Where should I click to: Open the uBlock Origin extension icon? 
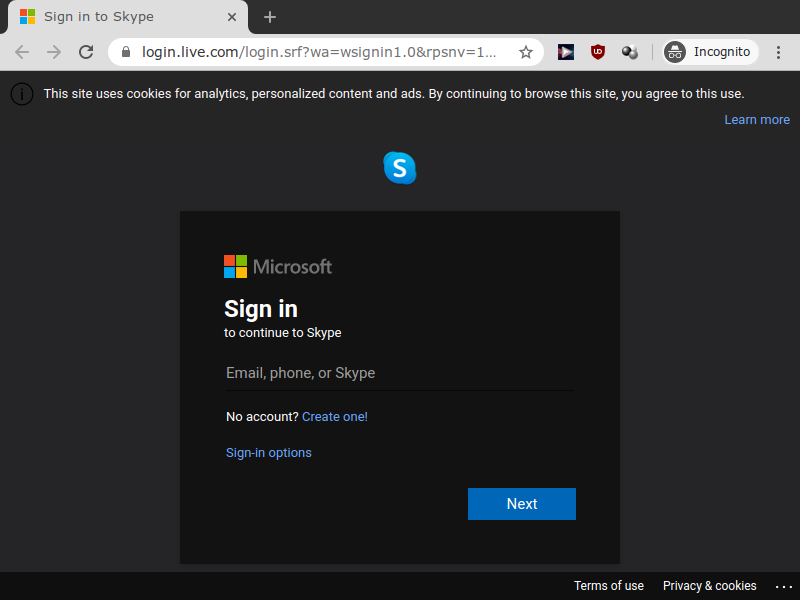coord(597,52)
